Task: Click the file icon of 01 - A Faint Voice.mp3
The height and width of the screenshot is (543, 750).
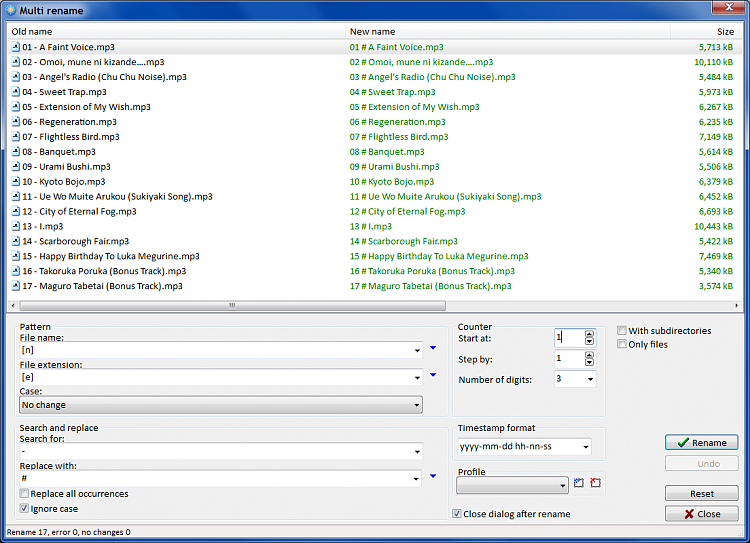Action: coord(15,47)
